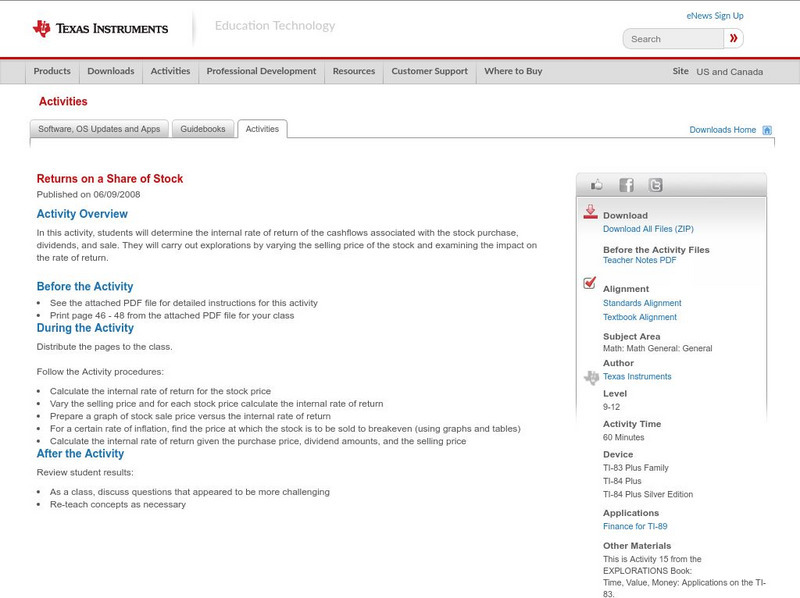This screenshot has height=598, width=800.
Task: Click Math: Math General: General text
Action: coord(658,348)
